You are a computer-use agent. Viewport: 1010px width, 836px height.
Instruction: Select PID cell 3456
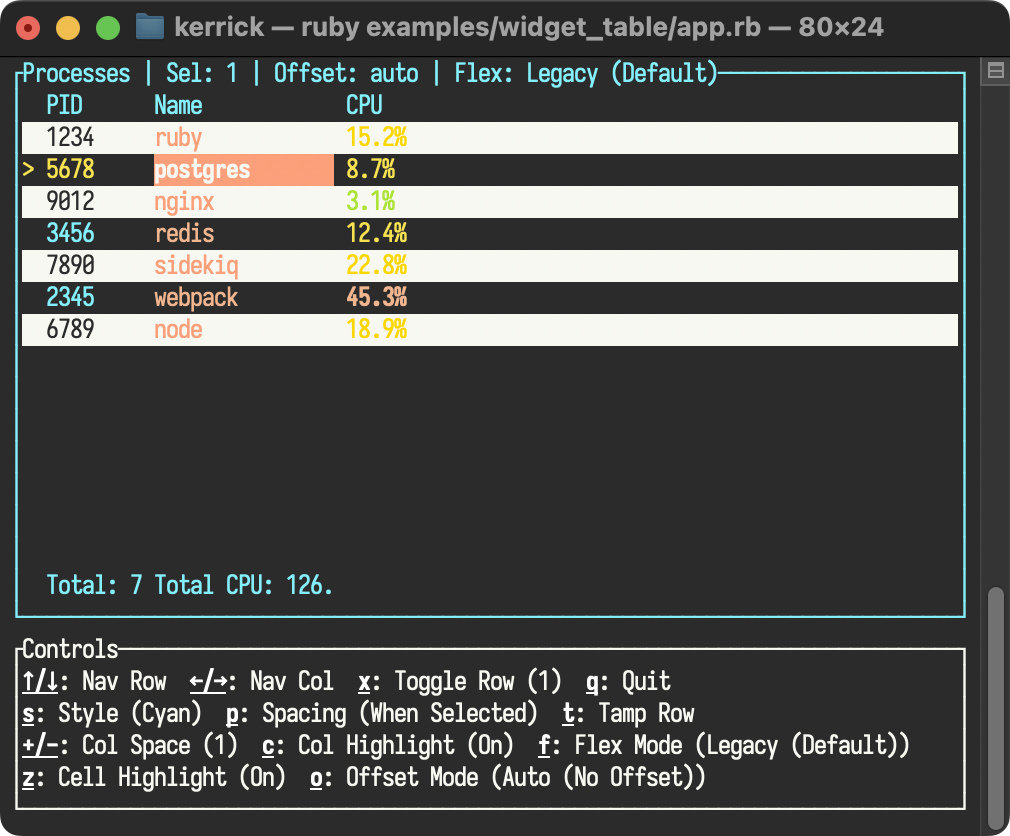[x=70, y=233]
